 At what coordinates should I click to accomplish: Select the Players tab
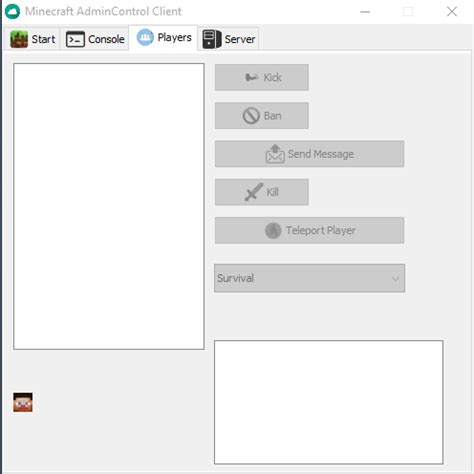coord(163,38)
